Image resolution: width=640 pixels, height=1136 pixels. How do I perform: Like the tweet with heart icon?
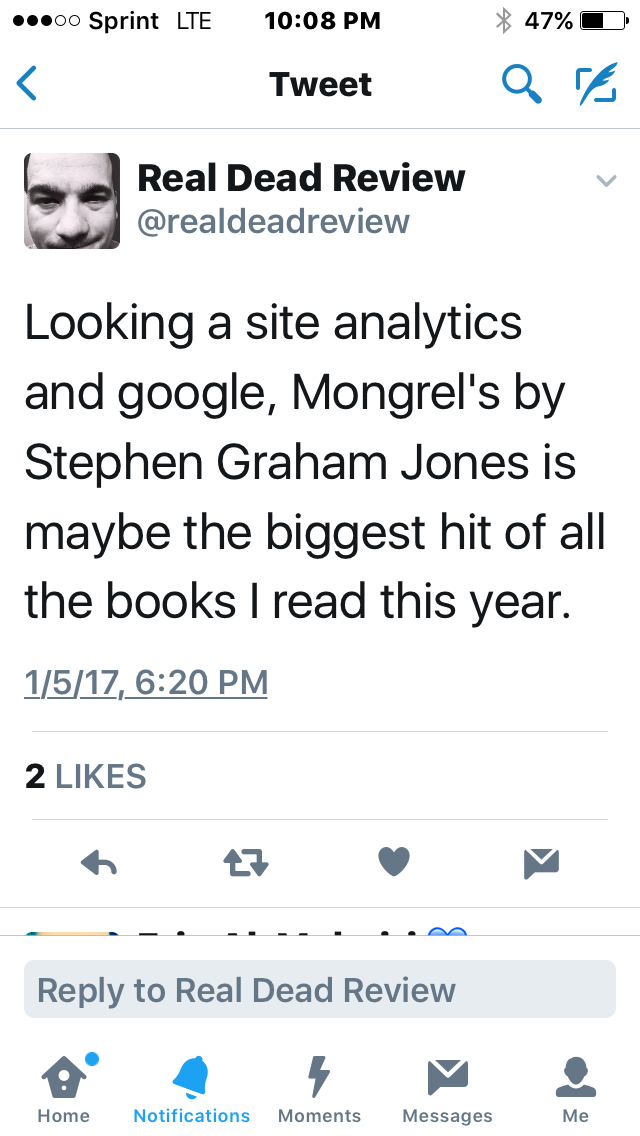click(x=394, y=861)
